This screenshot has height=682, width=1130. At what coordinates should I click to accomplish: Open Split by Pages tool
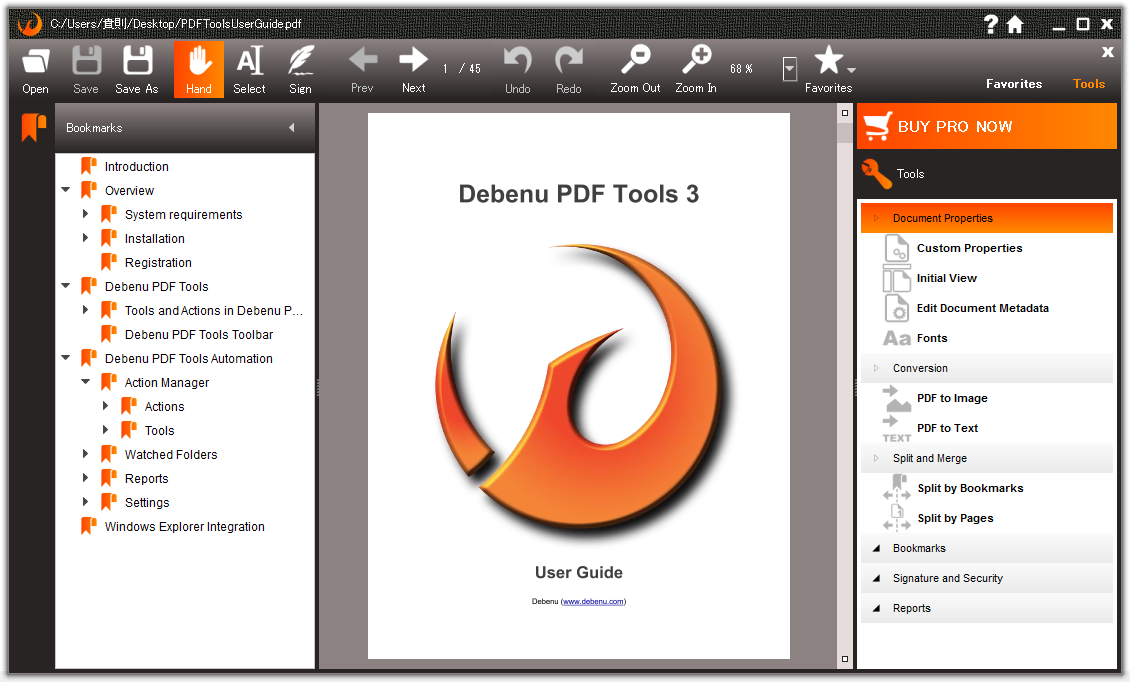955,518
